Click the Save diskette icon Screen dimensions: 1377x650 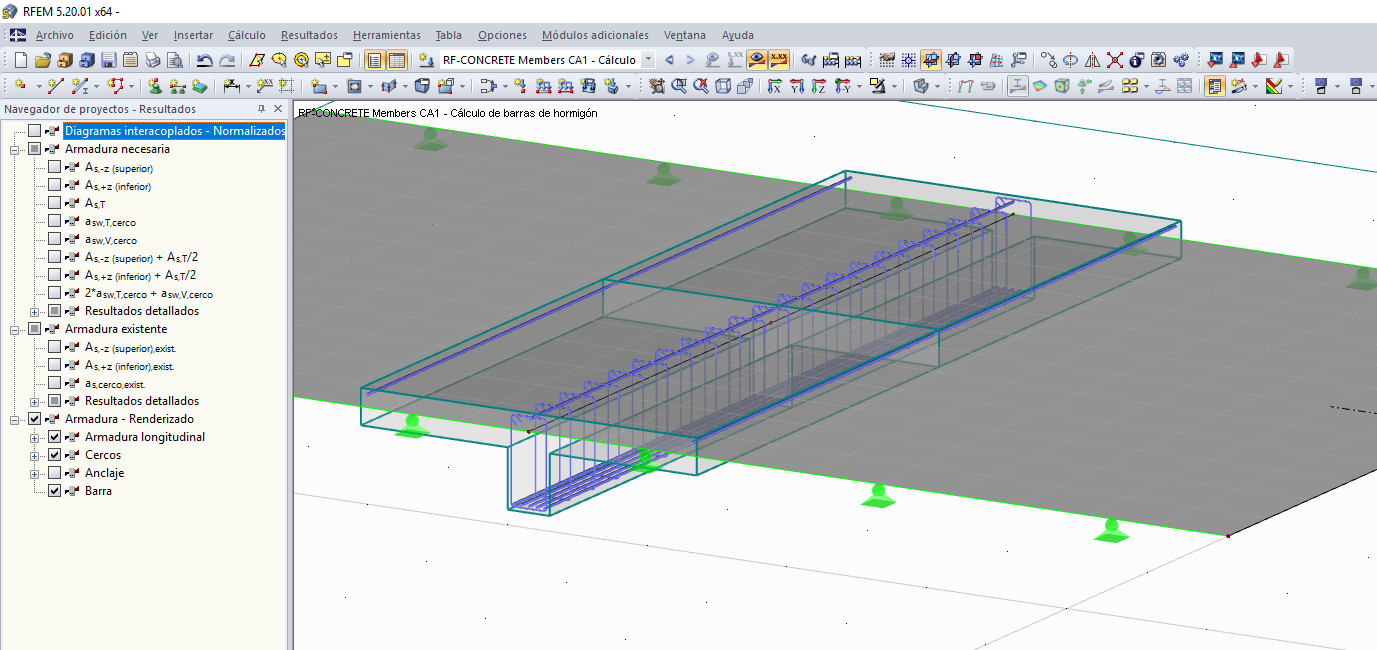coord(108,60)
